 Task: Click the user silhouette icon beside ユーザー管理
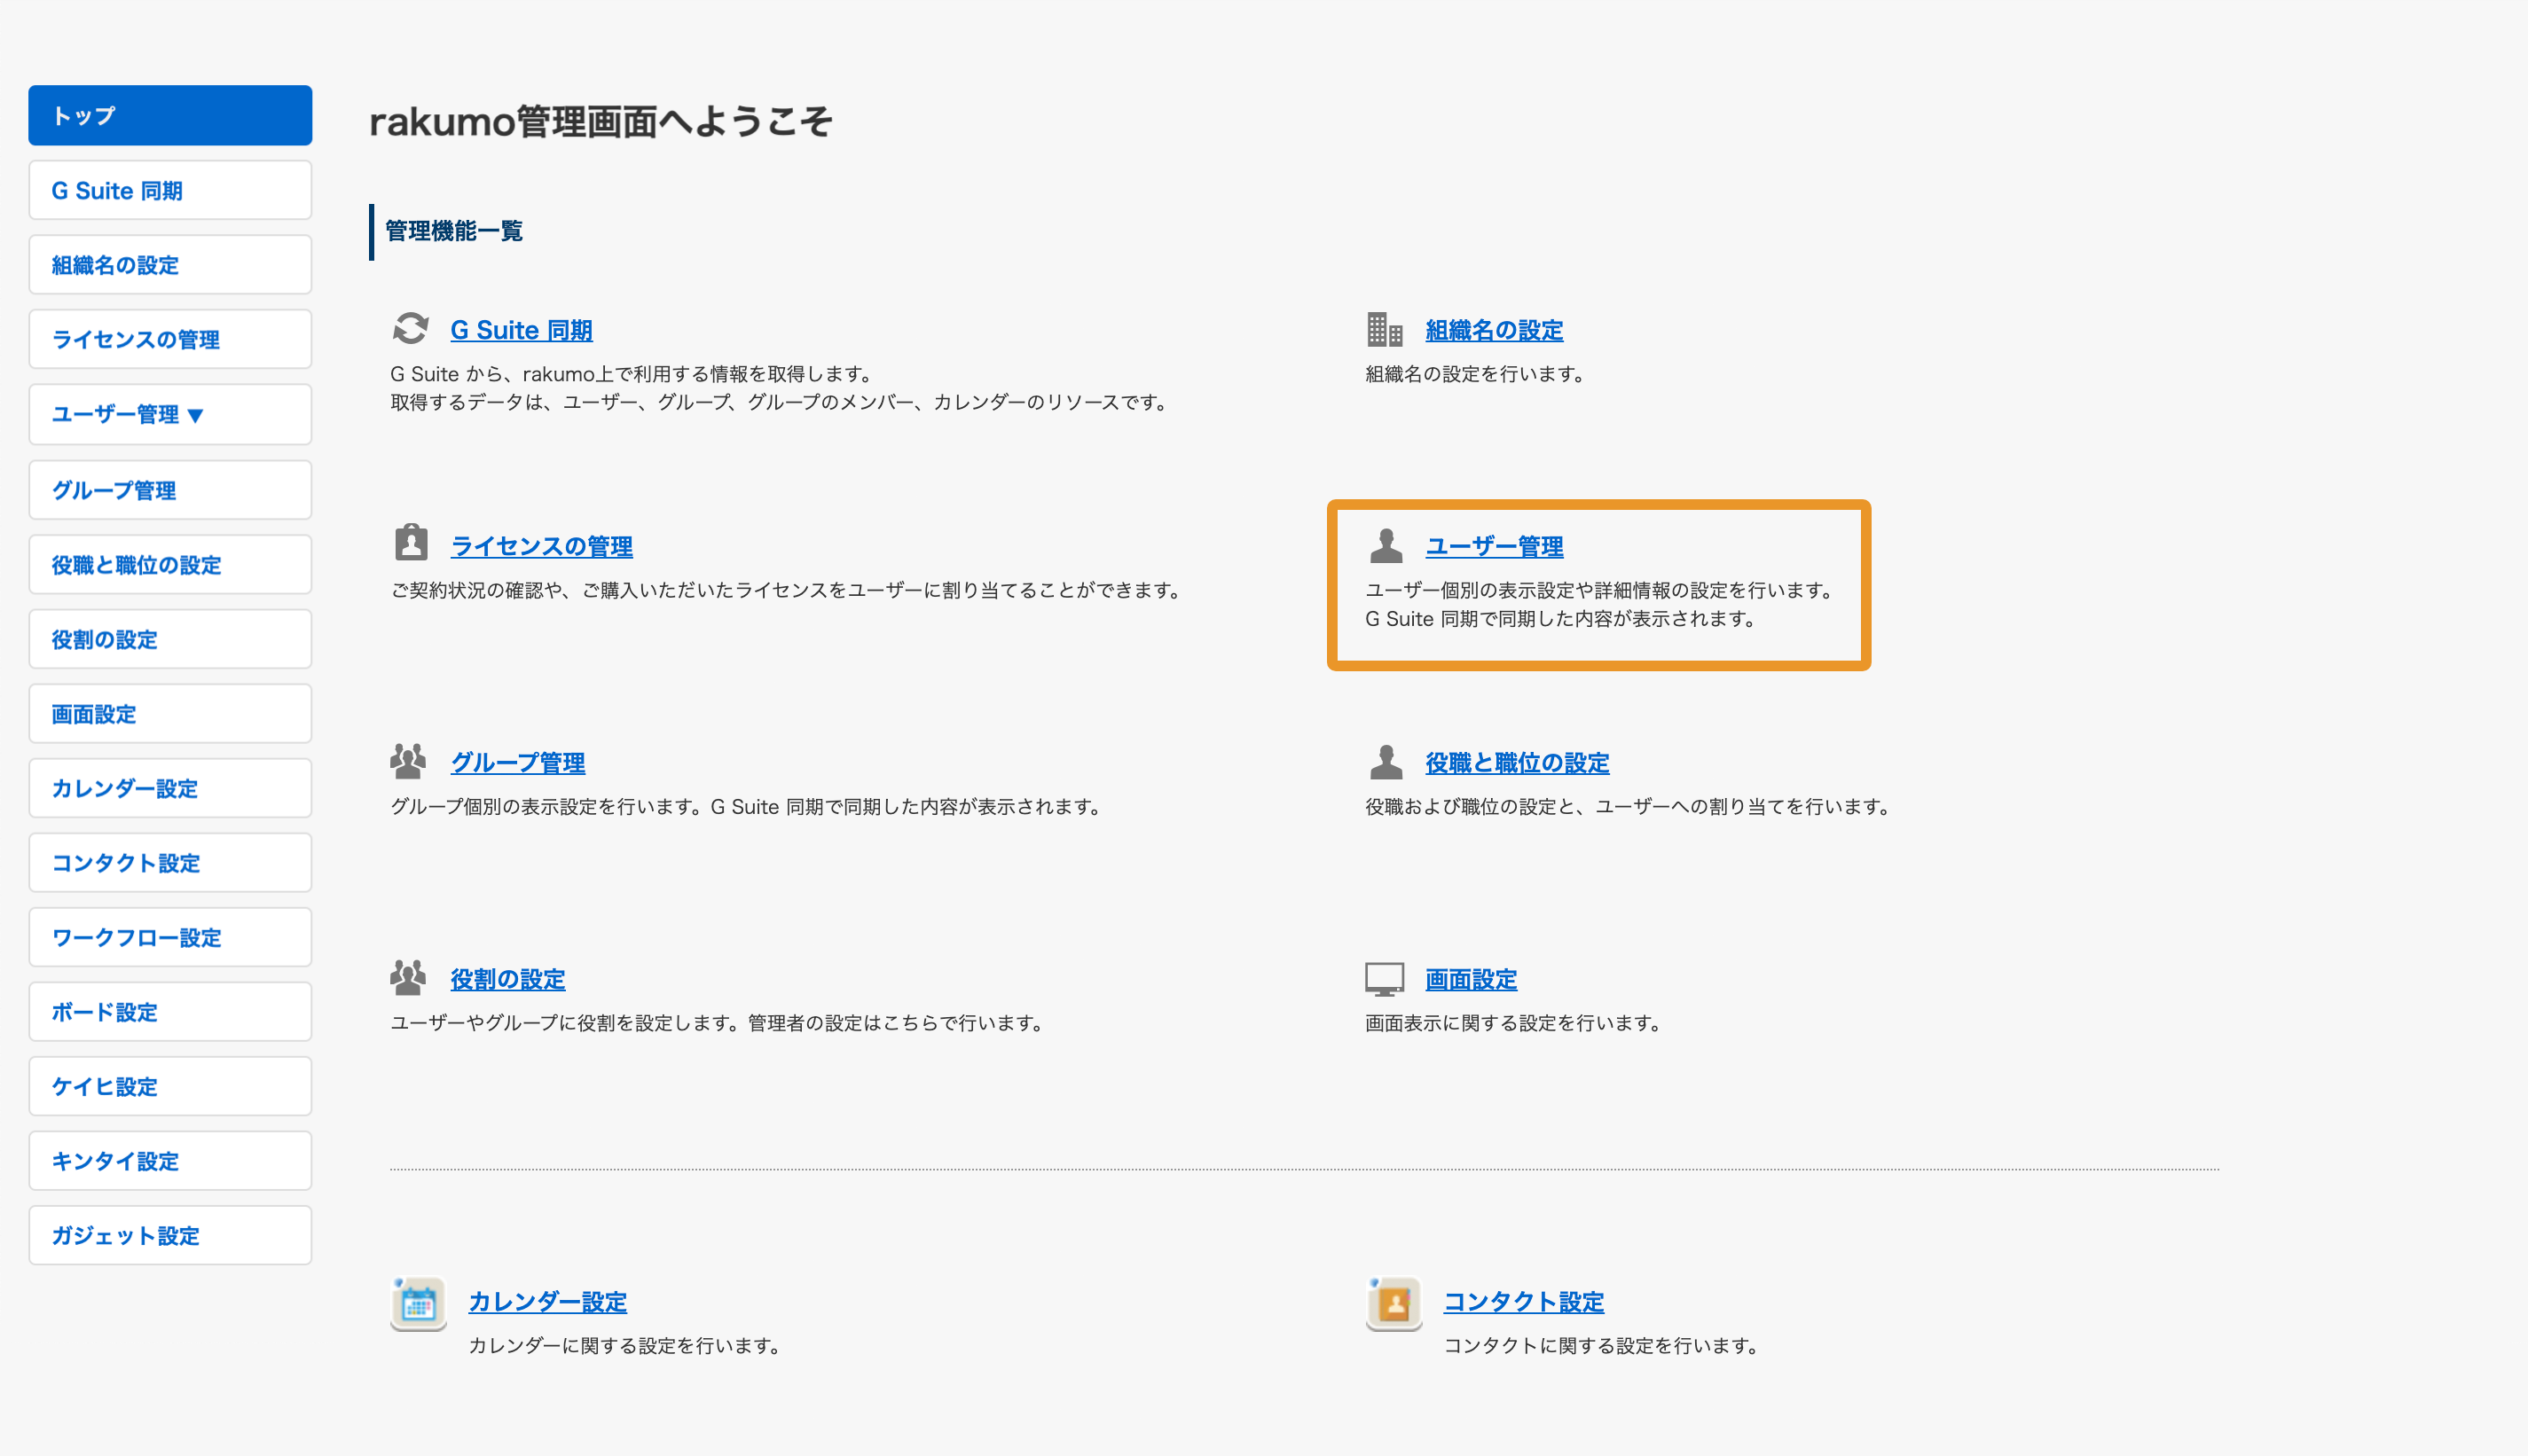[x=1385, y=545]
